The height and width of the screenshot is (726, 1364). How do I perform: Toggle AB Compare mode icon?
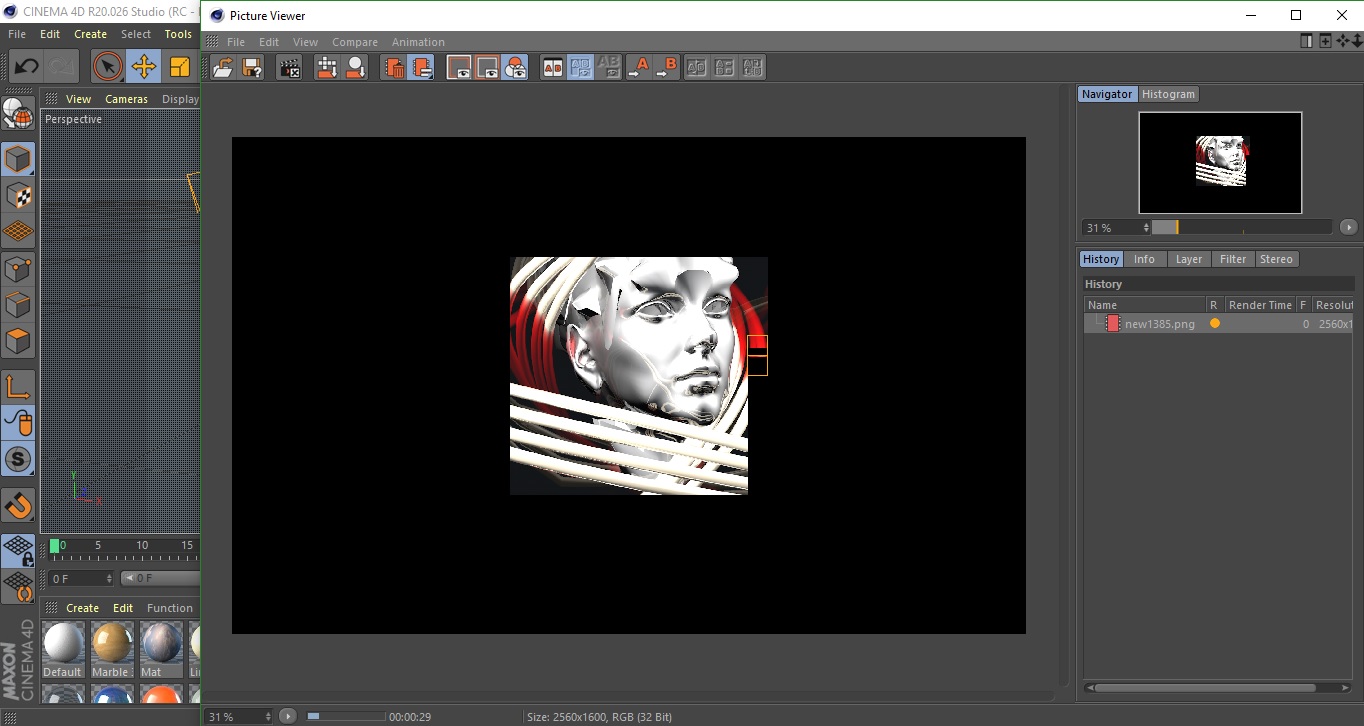pos(552,67)
